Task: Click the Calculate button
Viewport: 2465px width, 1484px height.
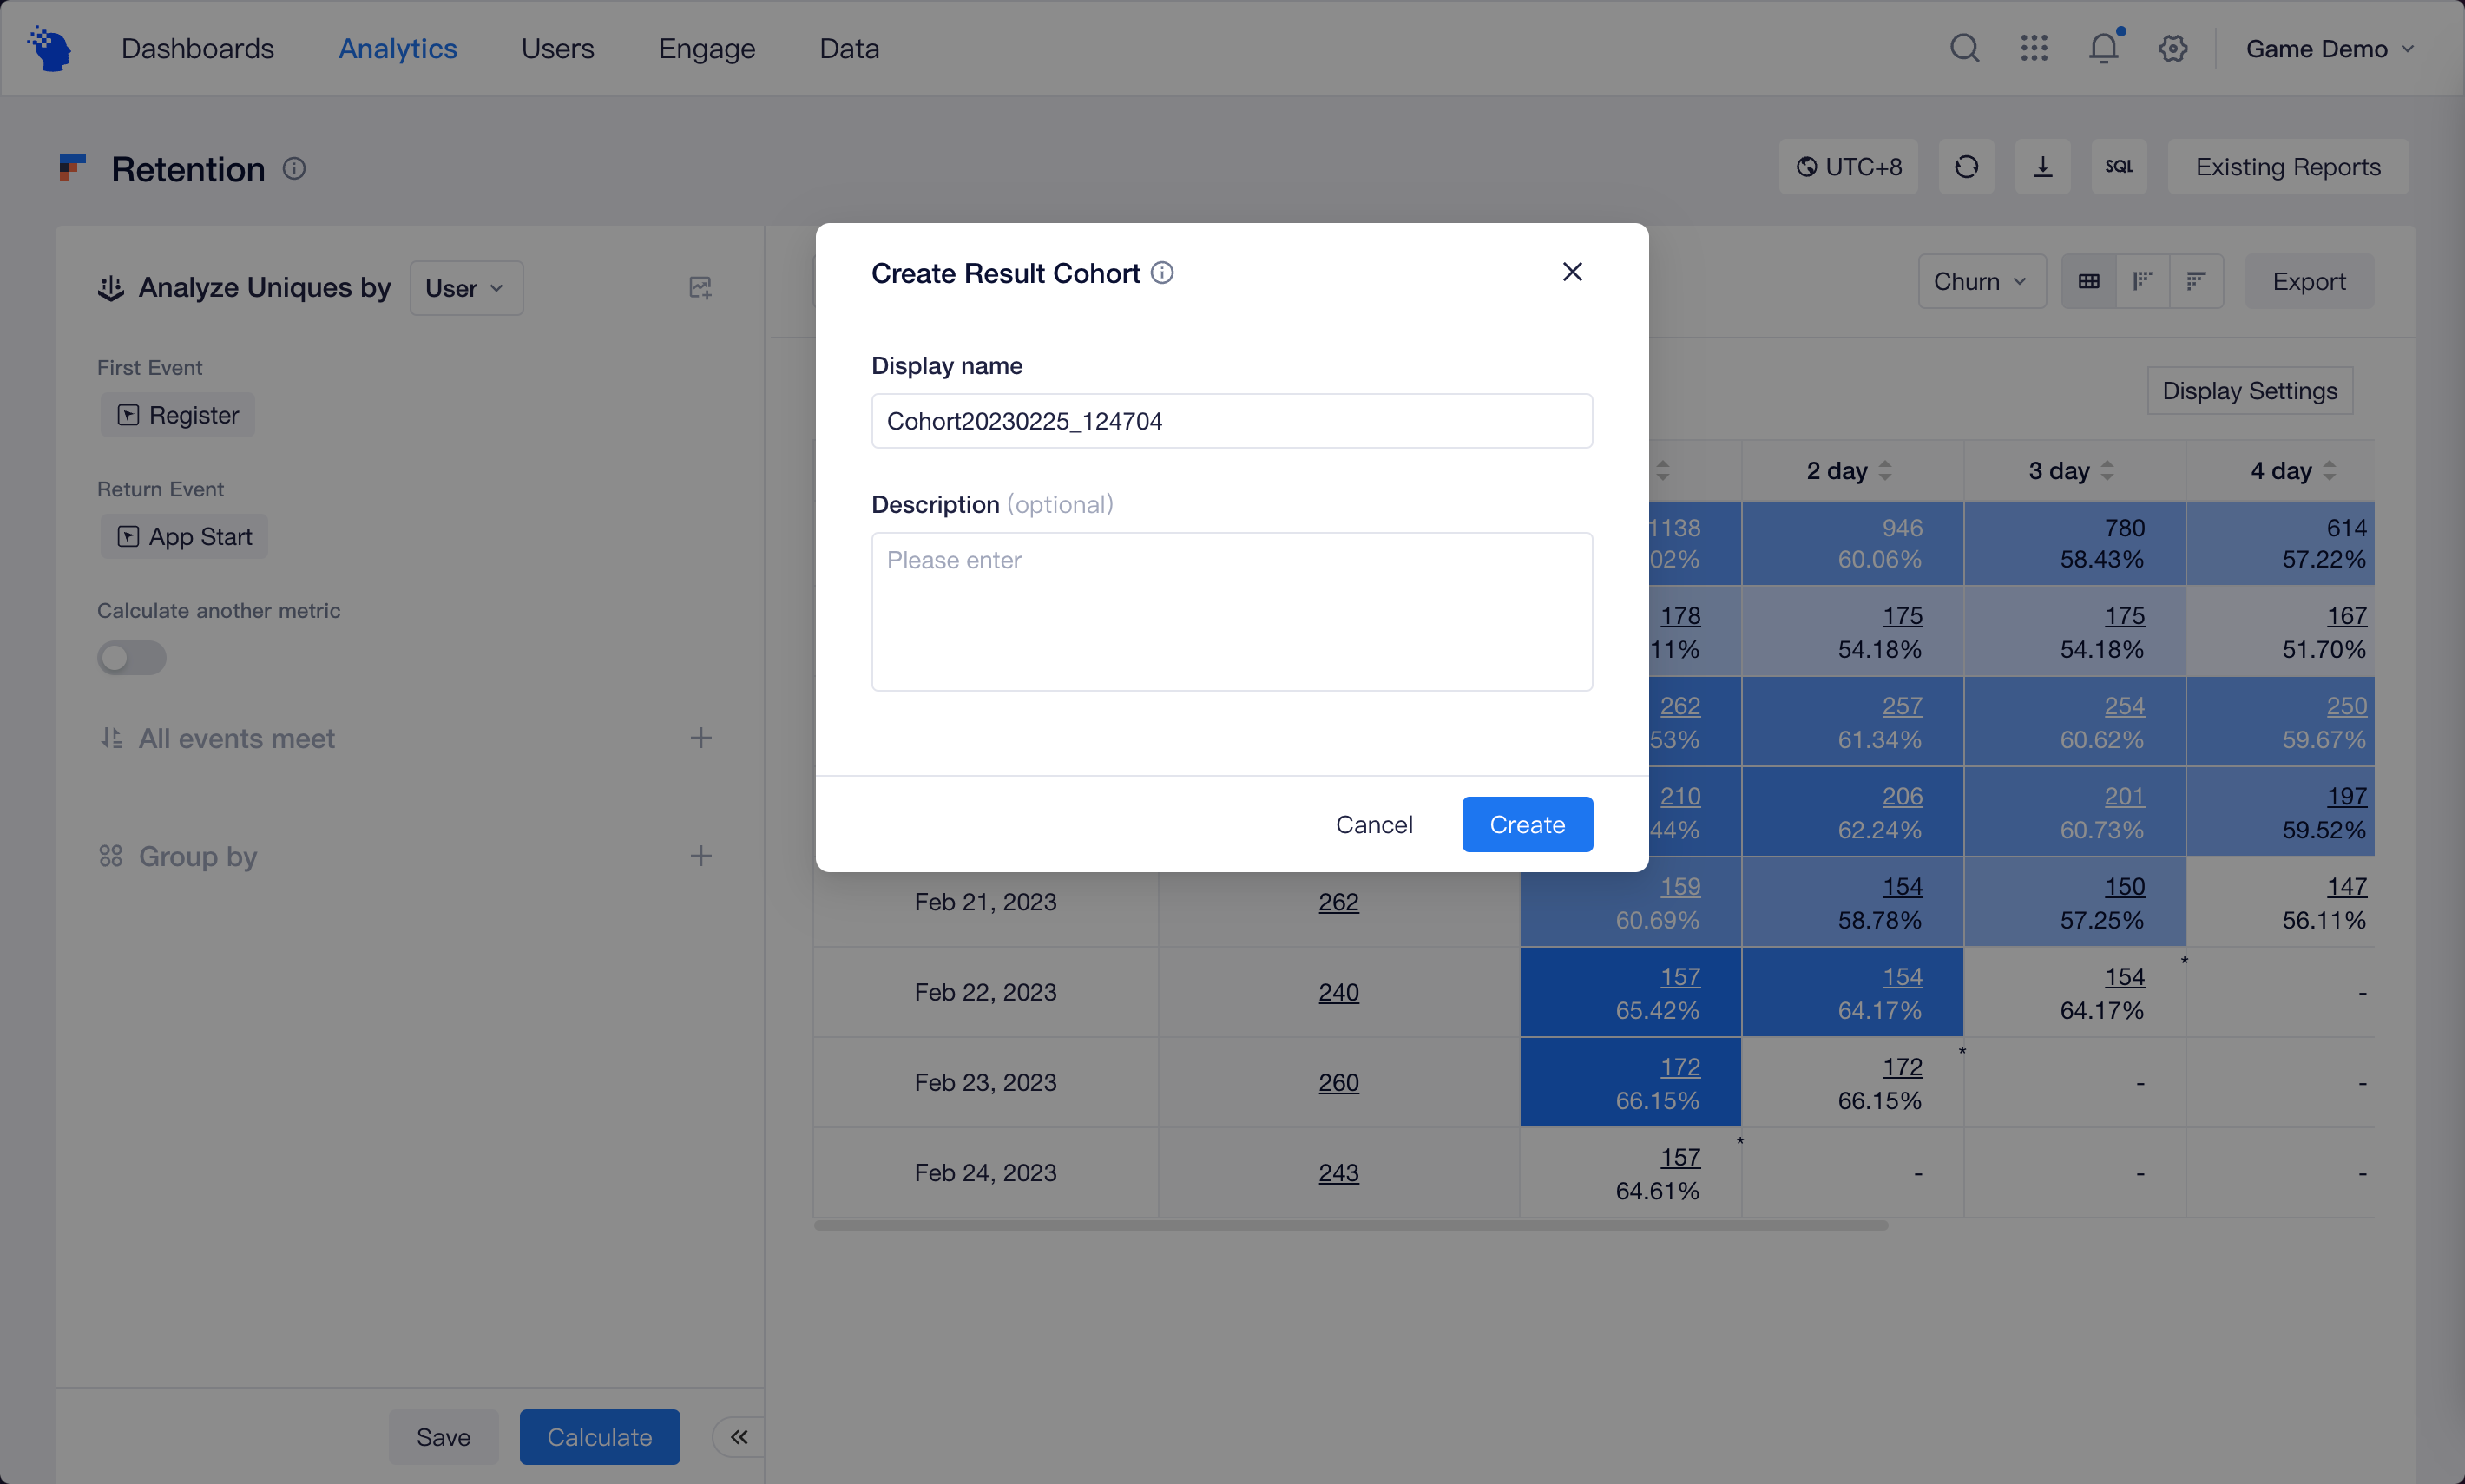Action: [599, 1437]
